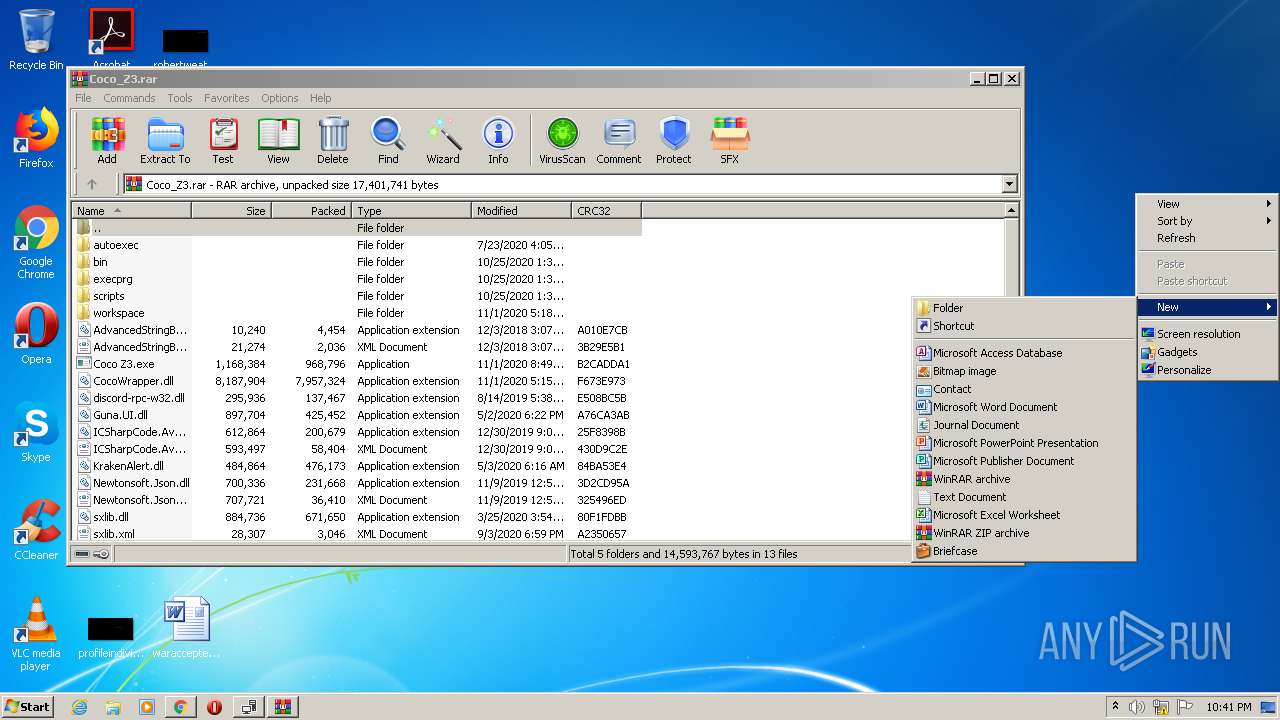This screenshot has height=720, width=1280.
Task: Open the File menu
Action: [x=83, y=98]
